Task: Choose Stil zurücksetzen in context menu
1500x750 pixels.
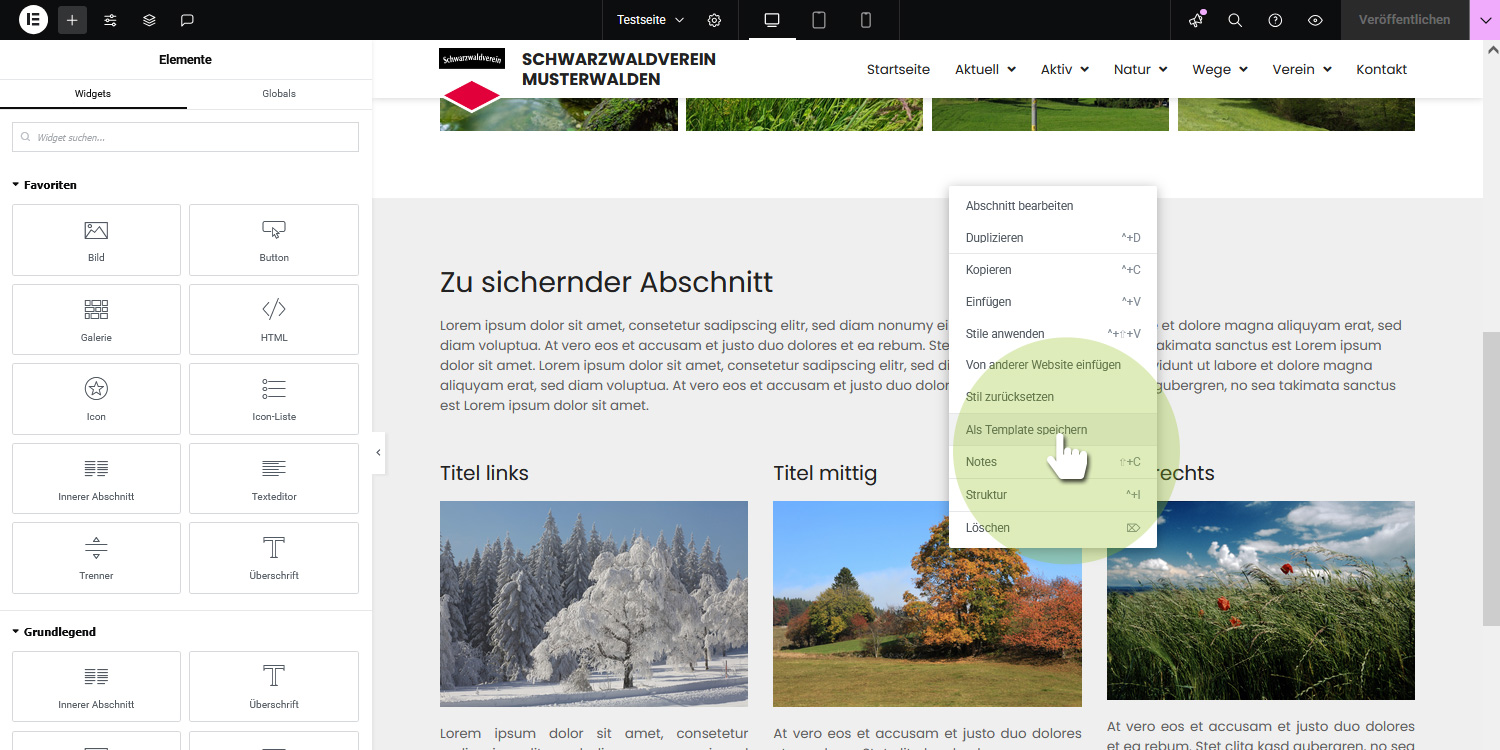Action: (x=1053, y=397)
